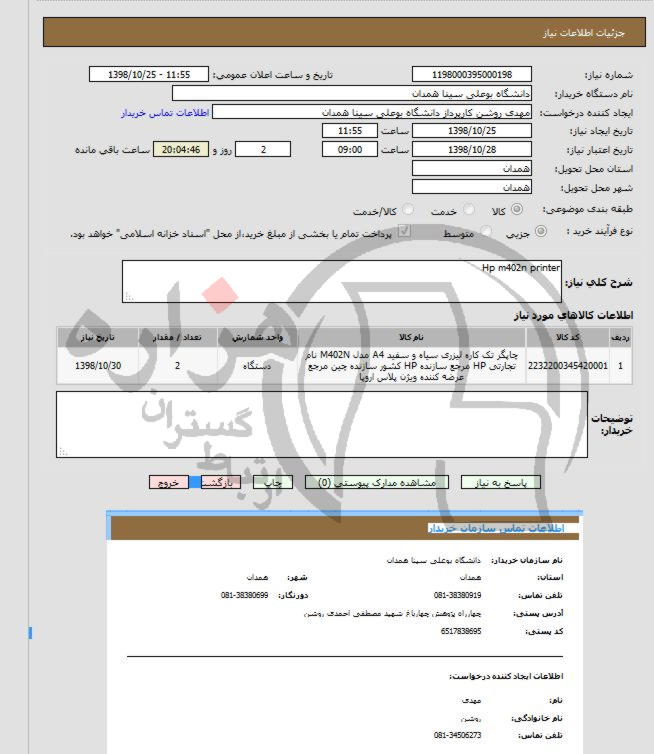The height and width of the screenshot is (754, 654).
Task: Select the کالا/خدمت radio button
Action: click(408, 209)
